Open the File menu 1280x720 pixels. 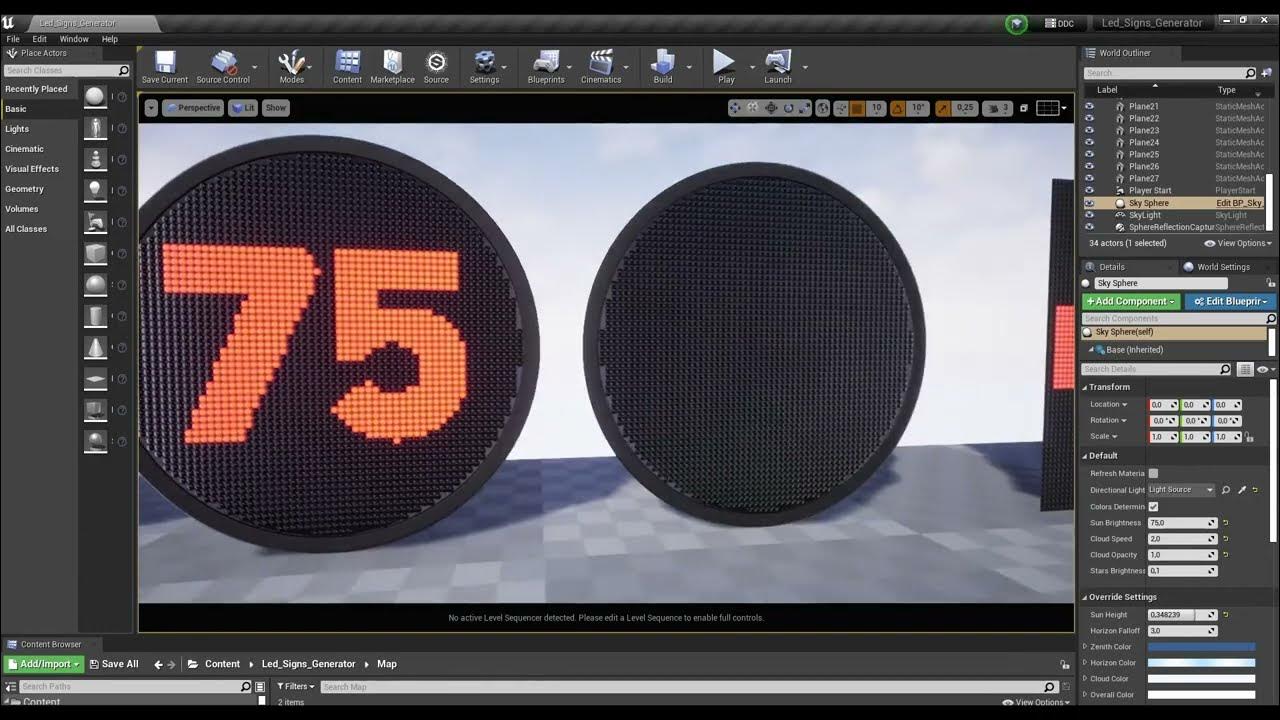[13, 39]
